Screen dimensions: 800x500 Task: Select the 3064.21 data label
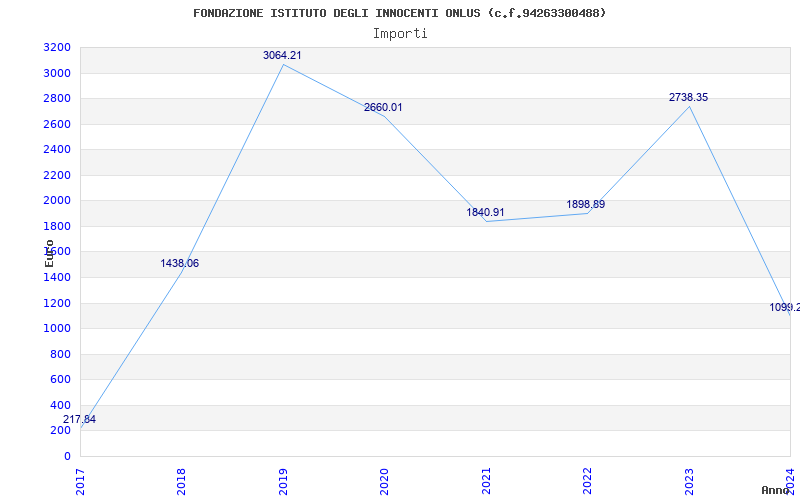282,55
